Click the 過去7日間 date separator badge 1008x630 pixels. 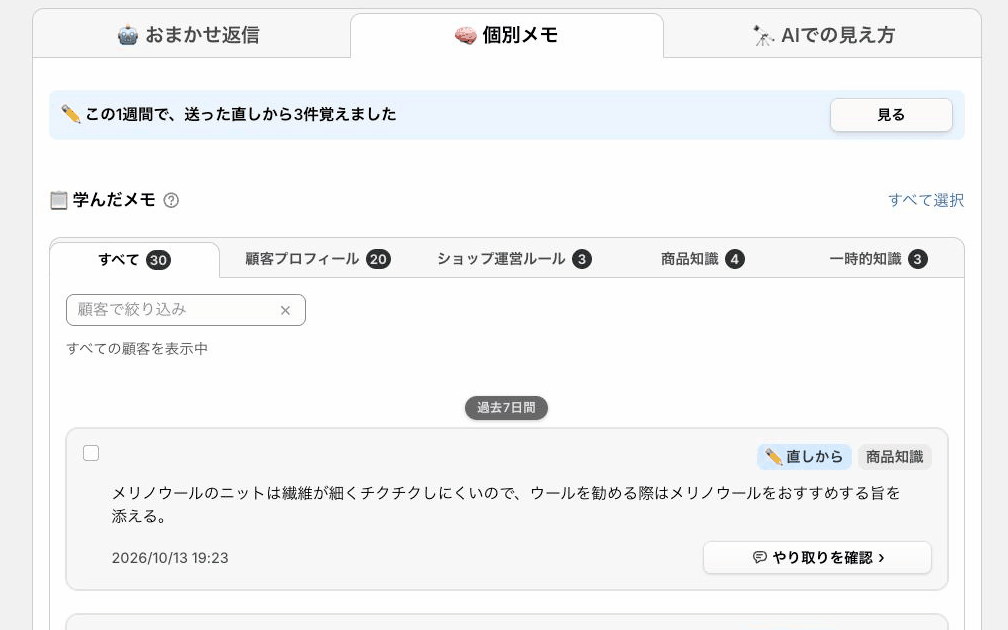[506, 408]
